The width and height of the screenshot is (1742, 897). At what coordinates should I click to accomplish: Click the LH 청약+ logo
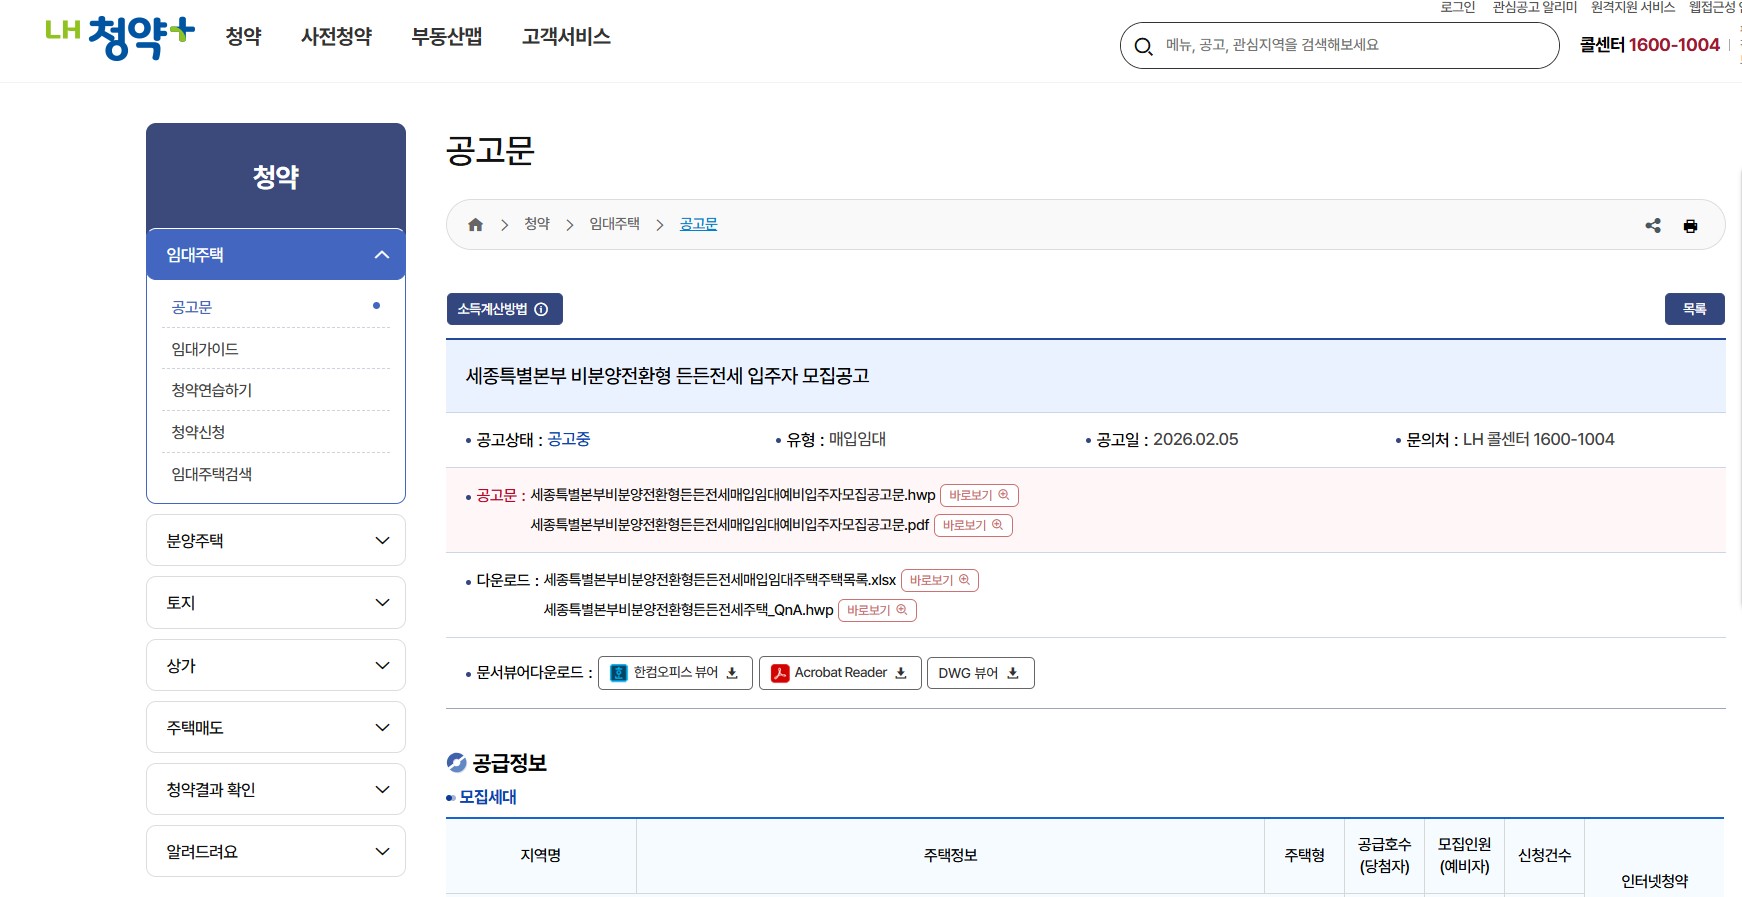pyautogui.click(x=120, y=37)
